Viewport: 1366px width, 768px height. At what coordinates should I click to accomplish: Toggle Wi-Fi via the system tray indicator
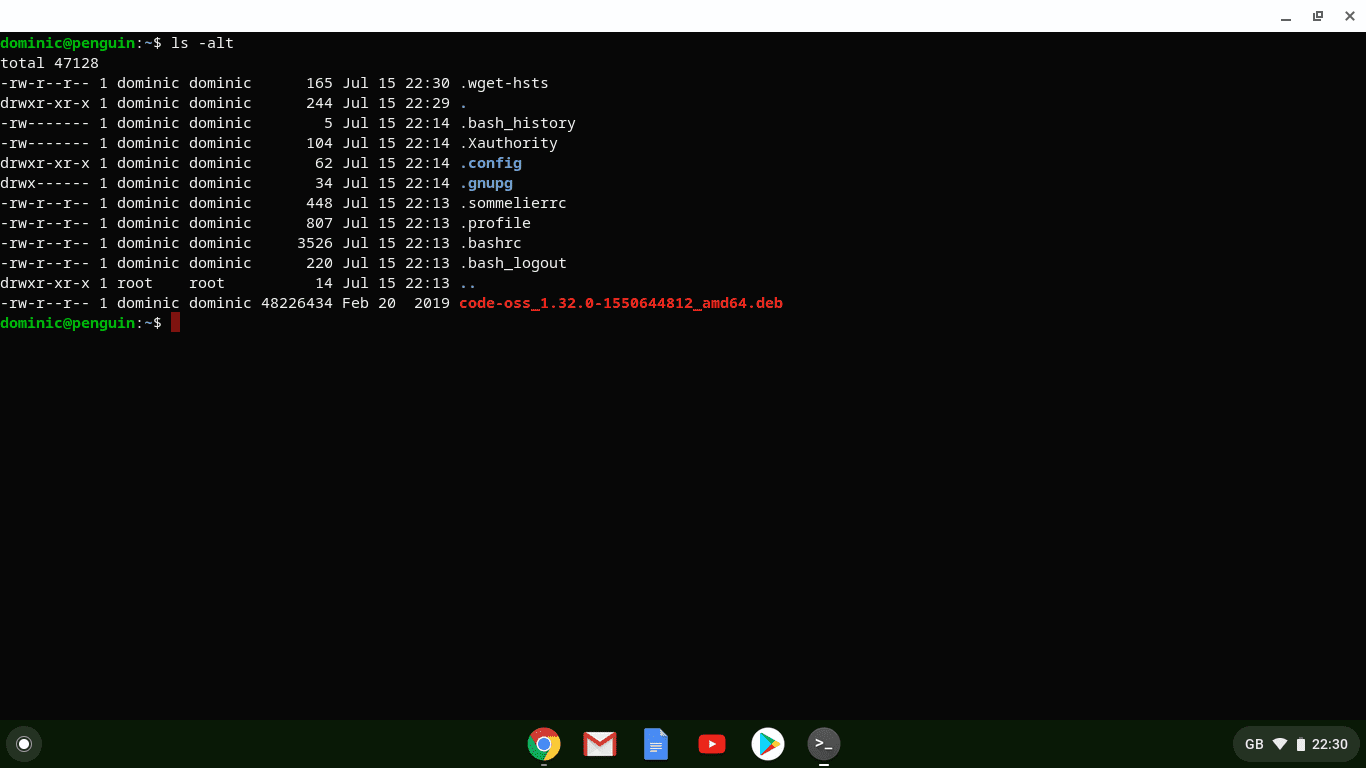[x=1281, y=744]
